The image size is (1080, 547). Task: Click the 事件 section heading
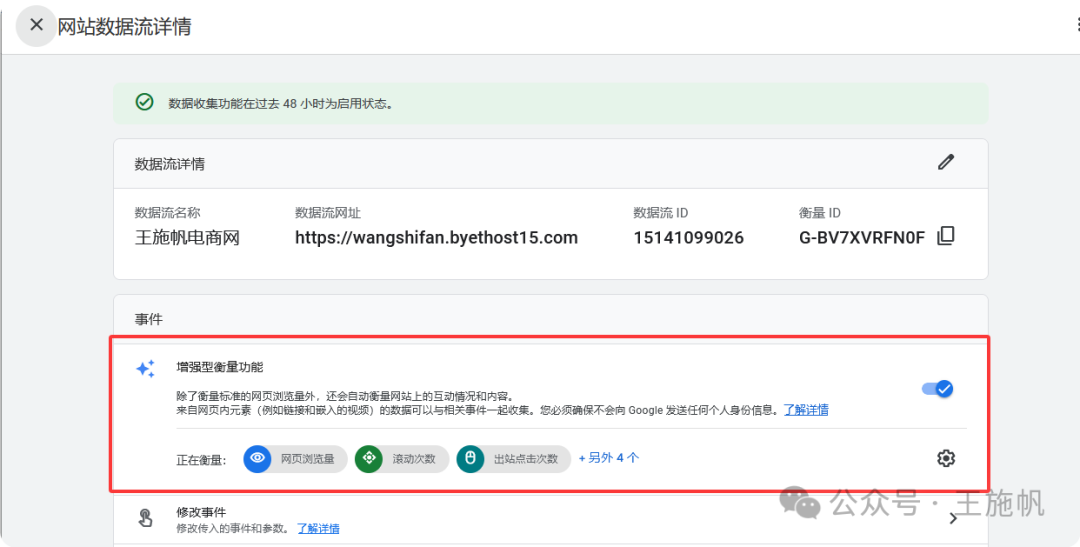coord(149,319)
